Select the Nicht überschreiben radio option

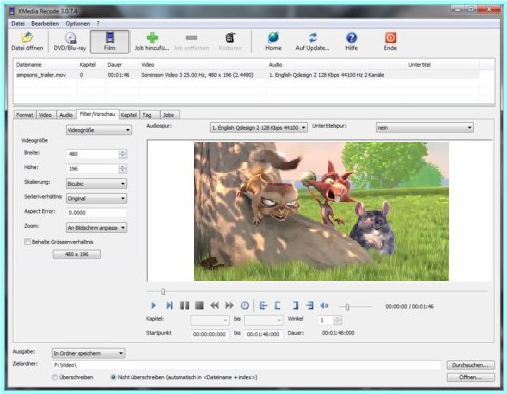coord(113,377)
